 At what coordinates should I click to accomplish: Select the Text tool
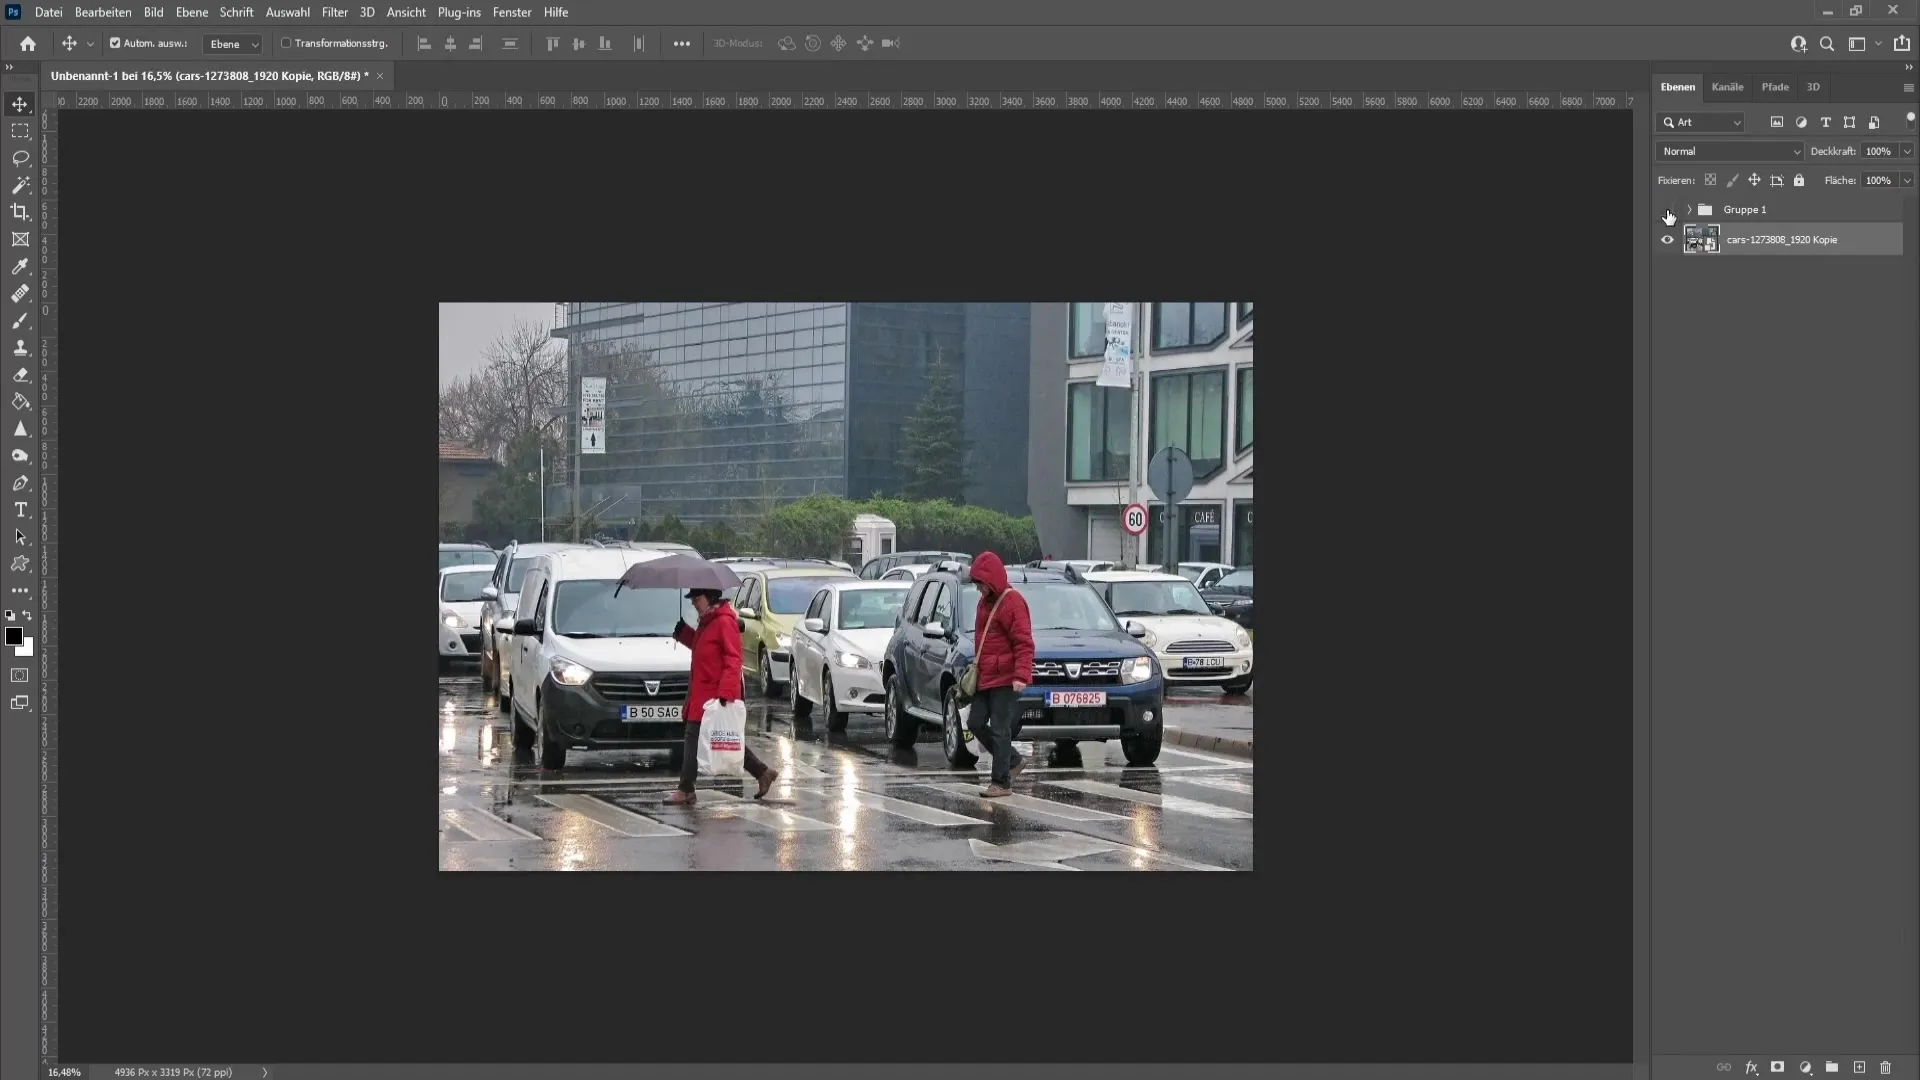[20, 509]
